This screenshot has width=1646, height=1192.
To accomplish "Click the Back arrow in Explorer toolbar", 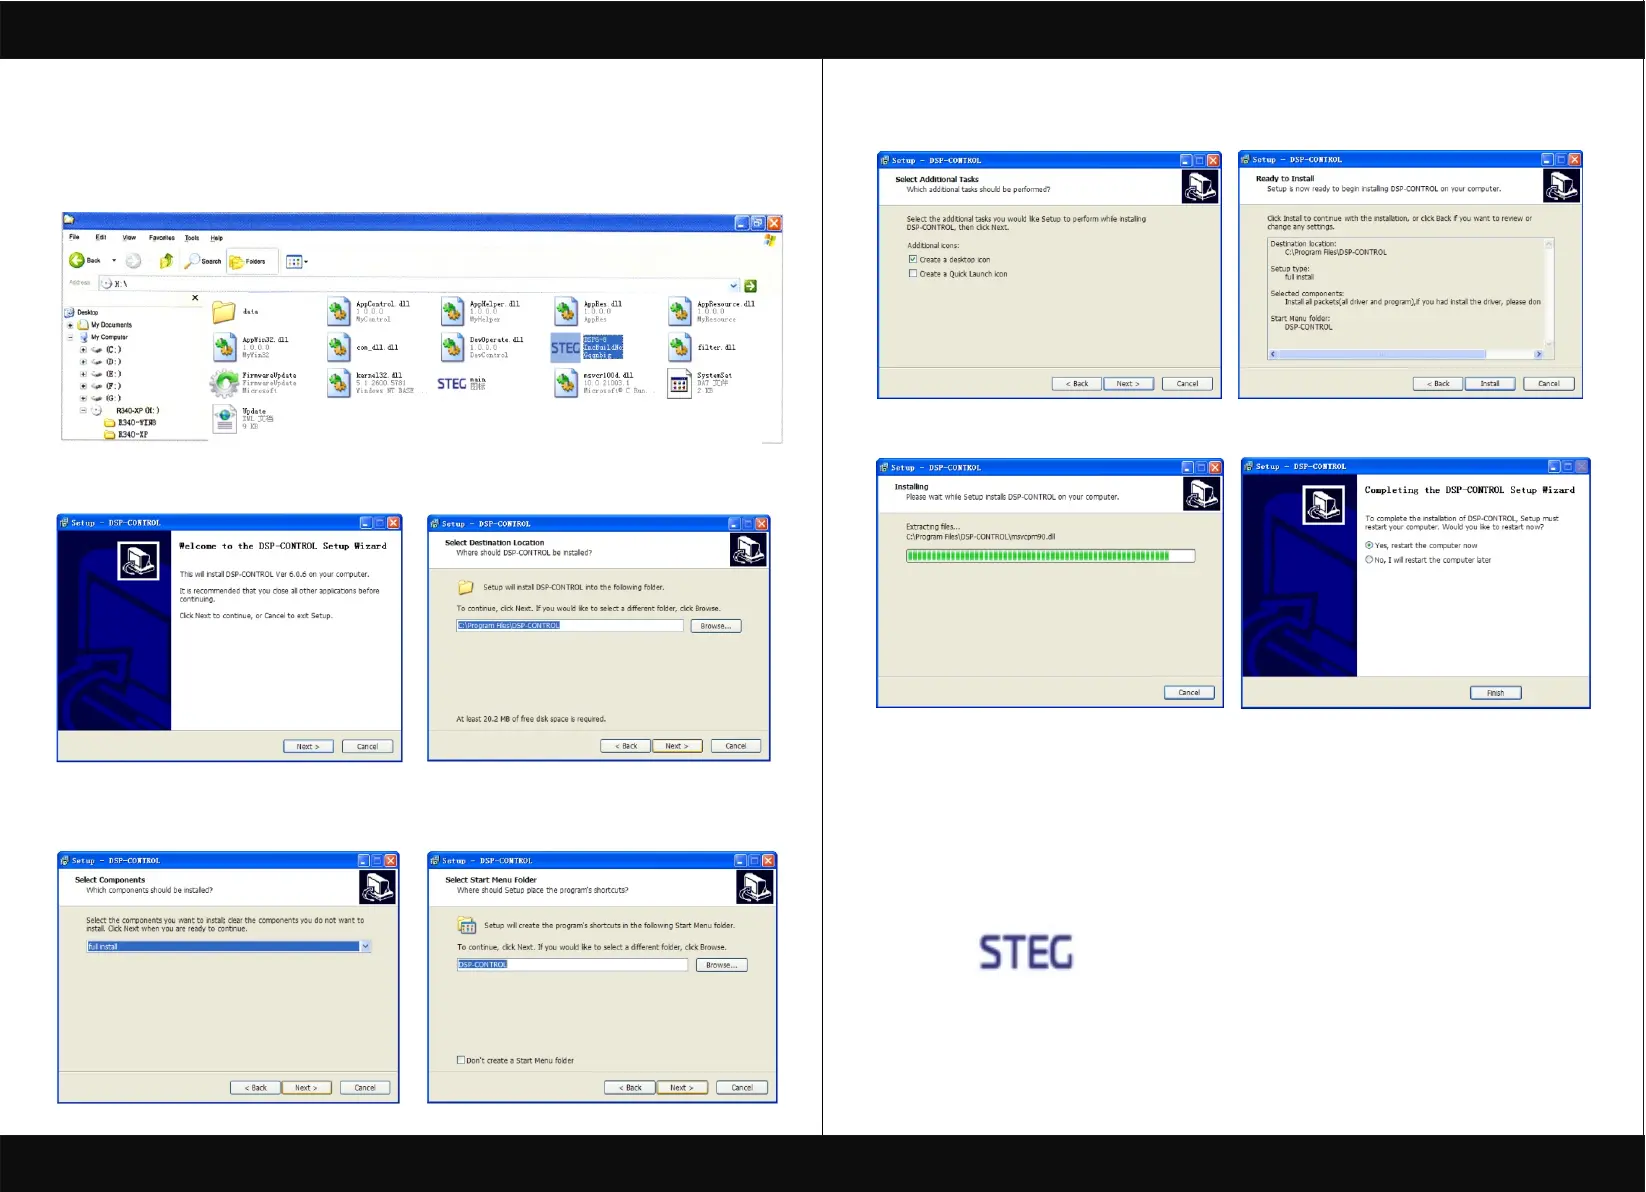I will (77, 261).
